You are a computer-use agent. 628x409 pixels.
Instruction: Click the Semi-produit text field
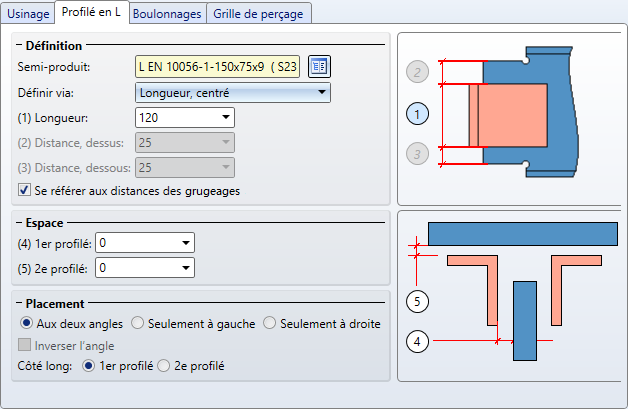(218, 67)
